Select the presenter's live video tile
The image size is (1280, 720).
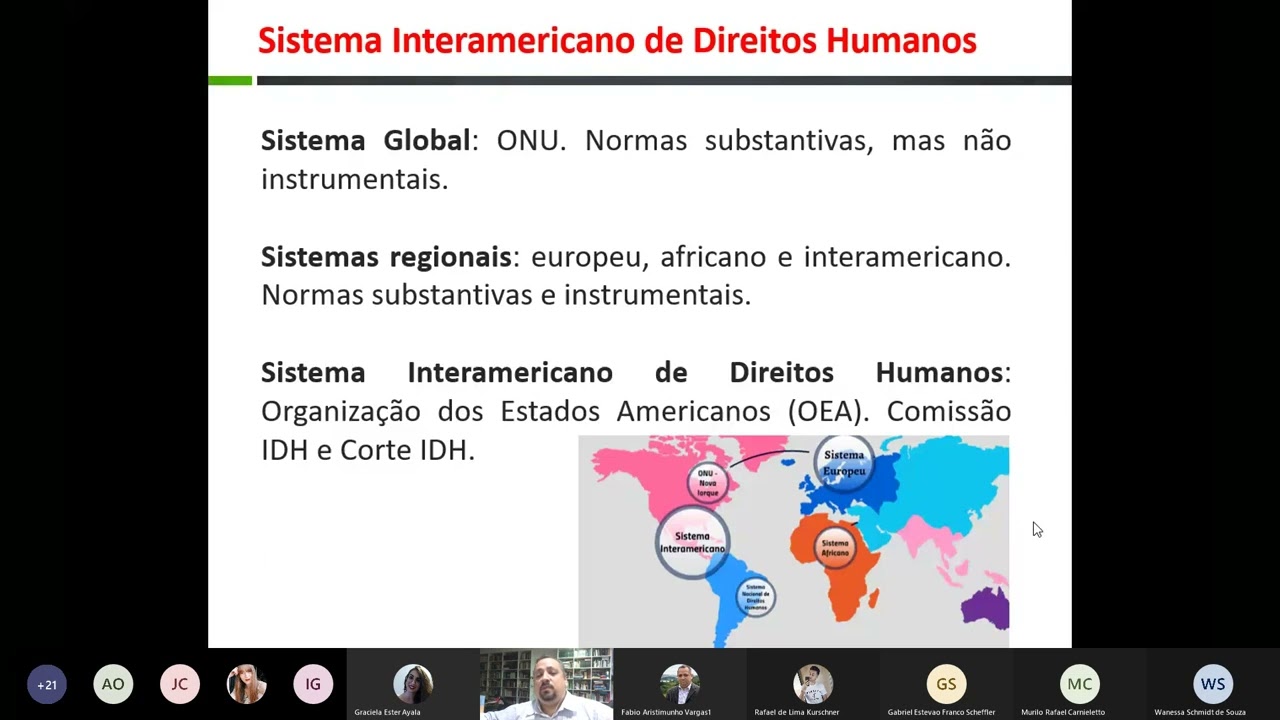click(x=546, y=685)
